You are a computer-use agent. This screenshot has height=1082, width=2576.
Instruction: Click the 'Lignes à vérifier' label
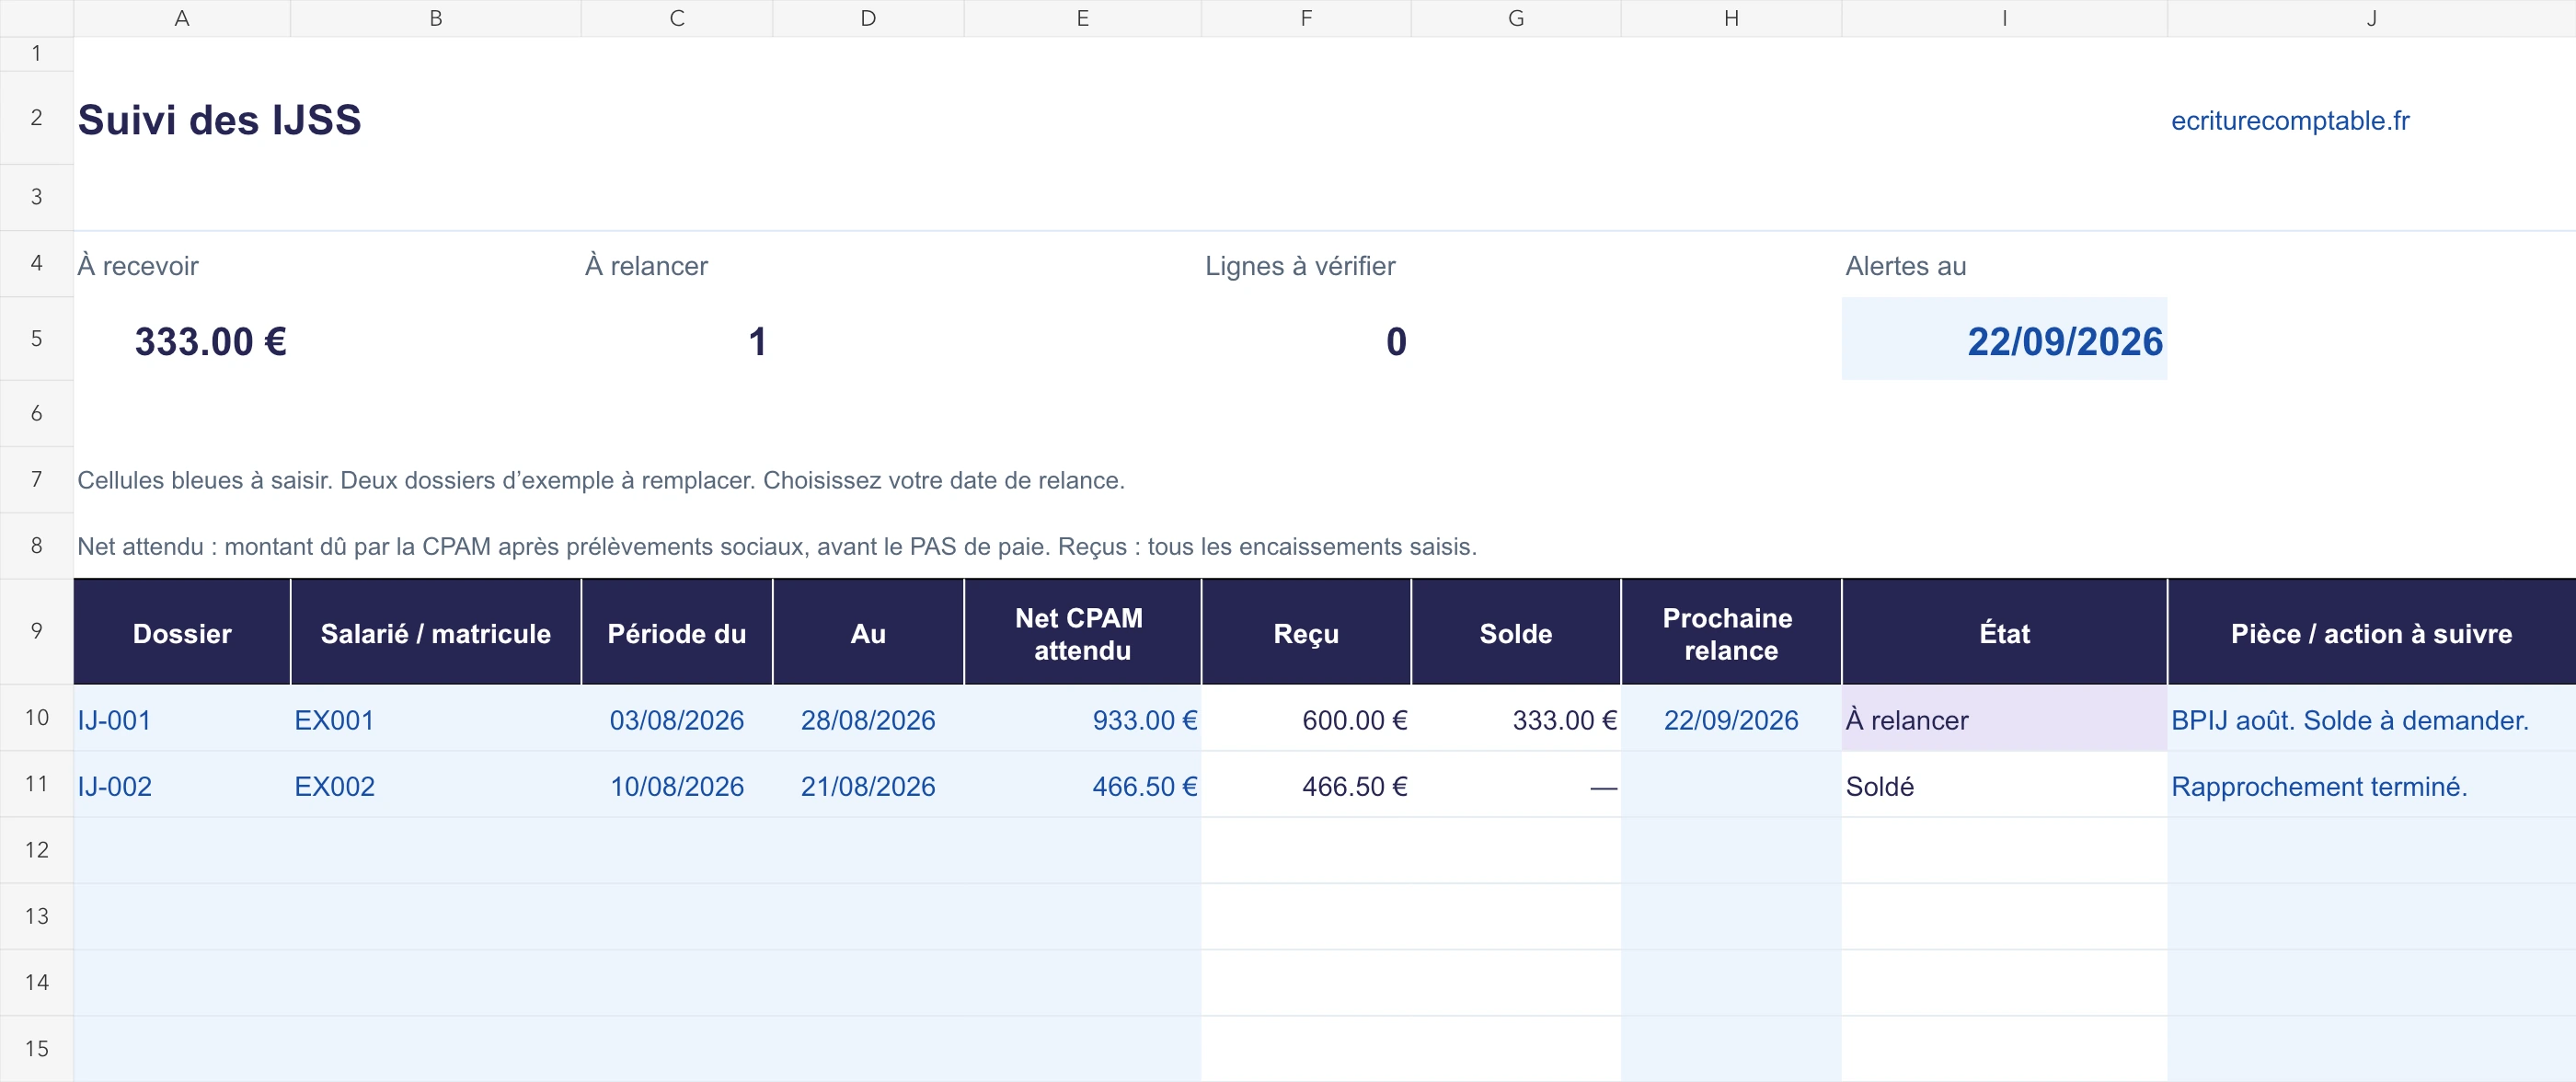coord(1300,266)
